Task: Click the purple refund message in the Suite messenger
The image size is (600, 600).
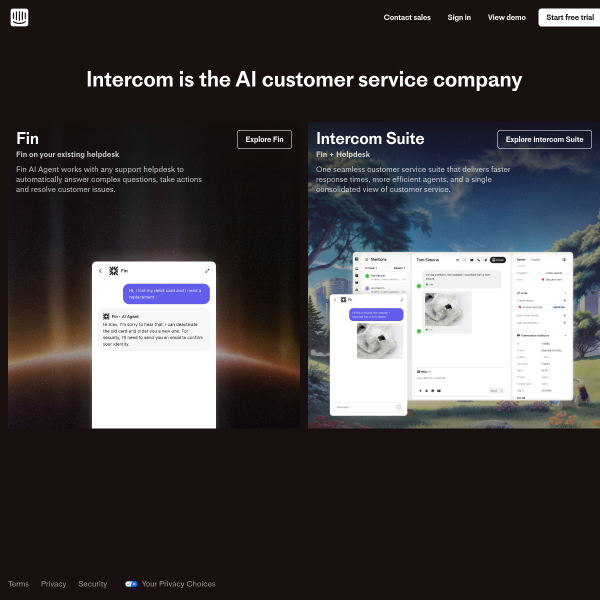Action: [x=376, y=315]
